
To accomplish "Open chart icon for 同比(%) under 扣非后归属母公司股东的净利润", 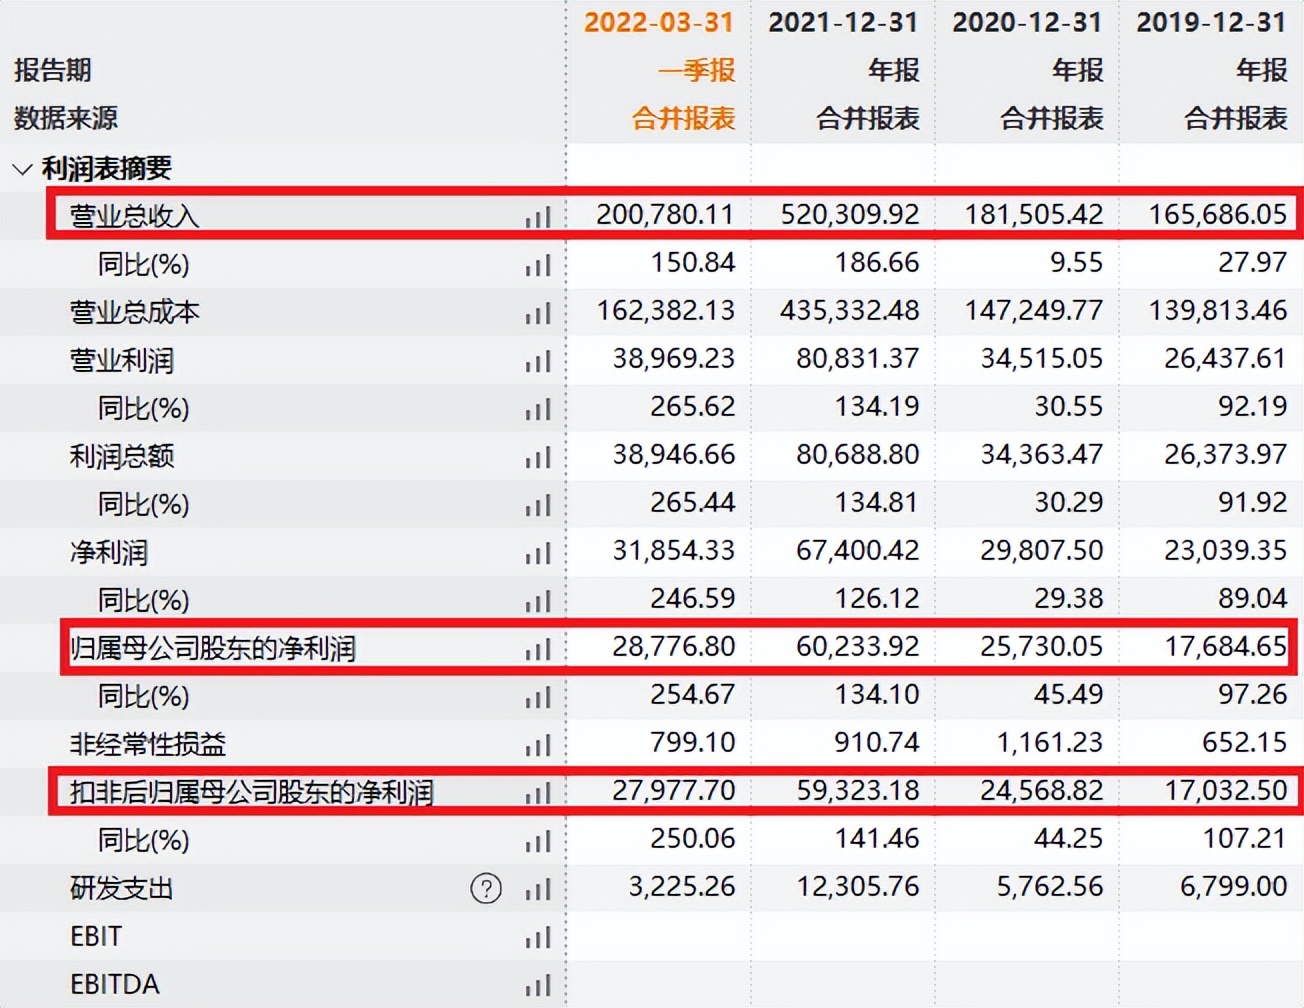I will coord(538,840).
